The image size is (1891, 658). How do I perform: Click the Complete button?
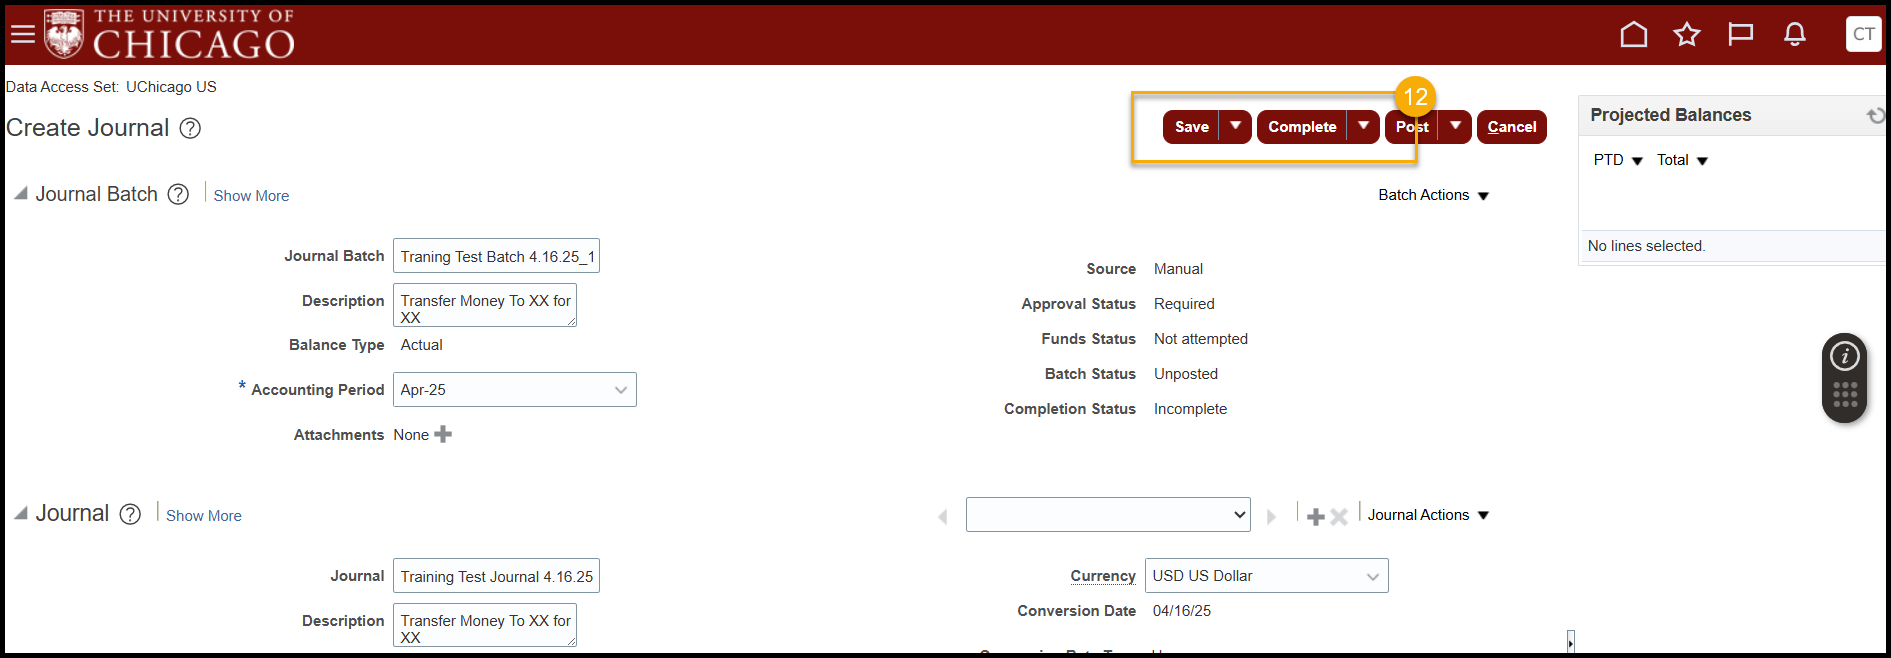tap(1301, 127)
